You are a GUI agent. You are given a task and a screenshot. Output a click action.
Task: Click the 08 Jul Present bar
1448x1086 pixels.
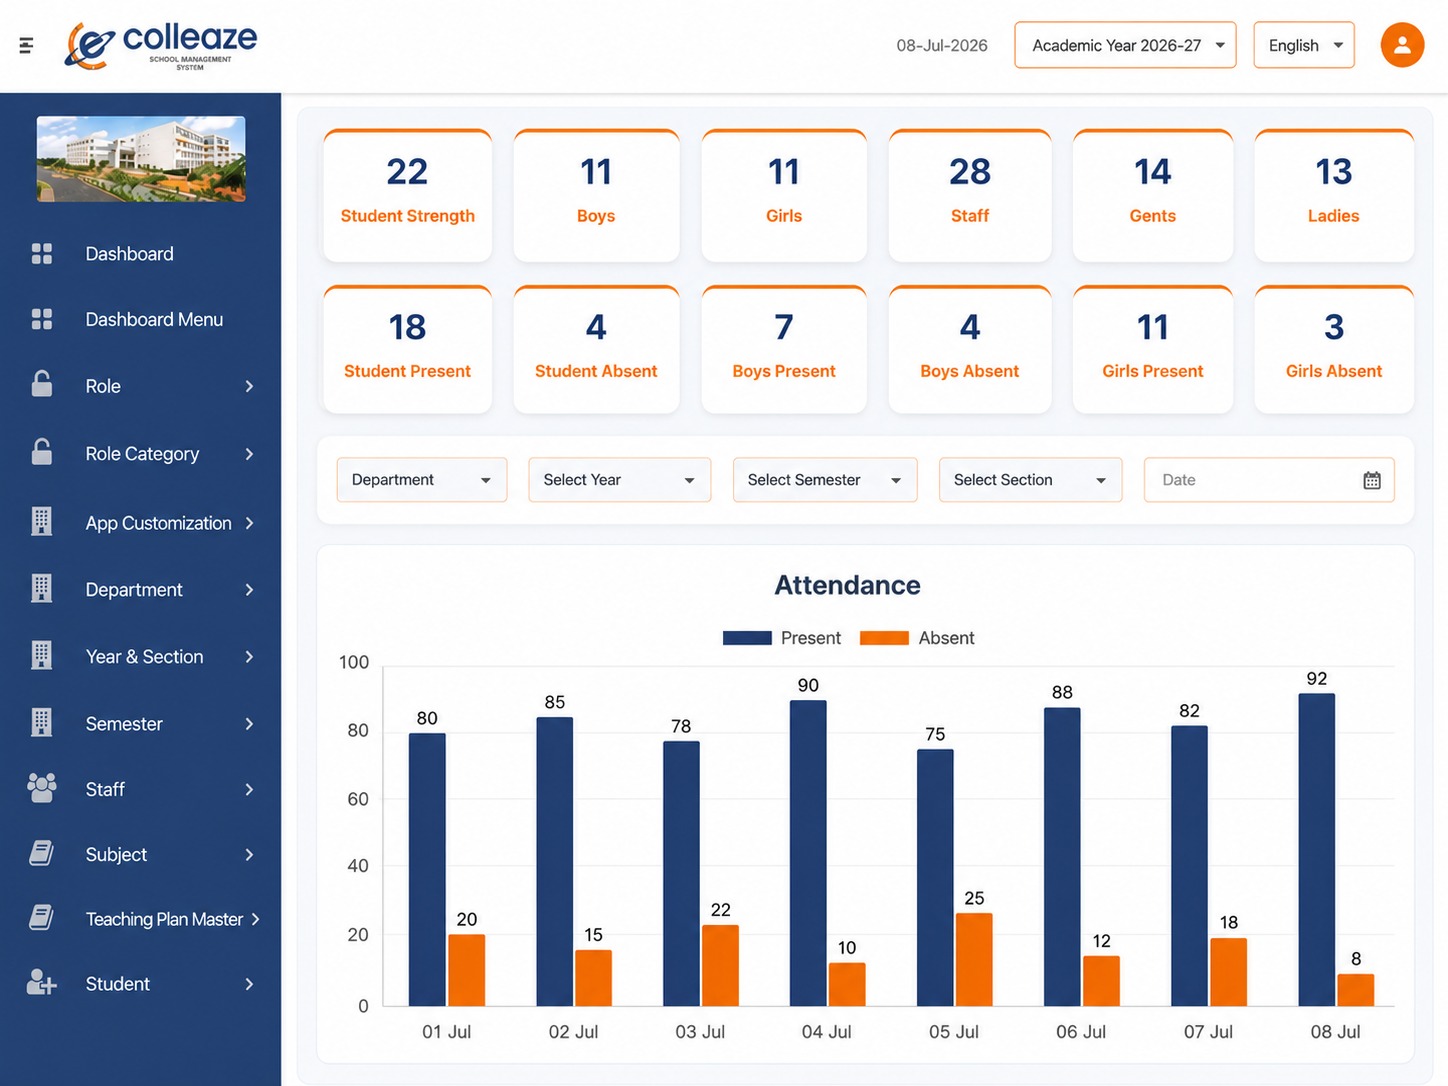[x=1317, y=850]
